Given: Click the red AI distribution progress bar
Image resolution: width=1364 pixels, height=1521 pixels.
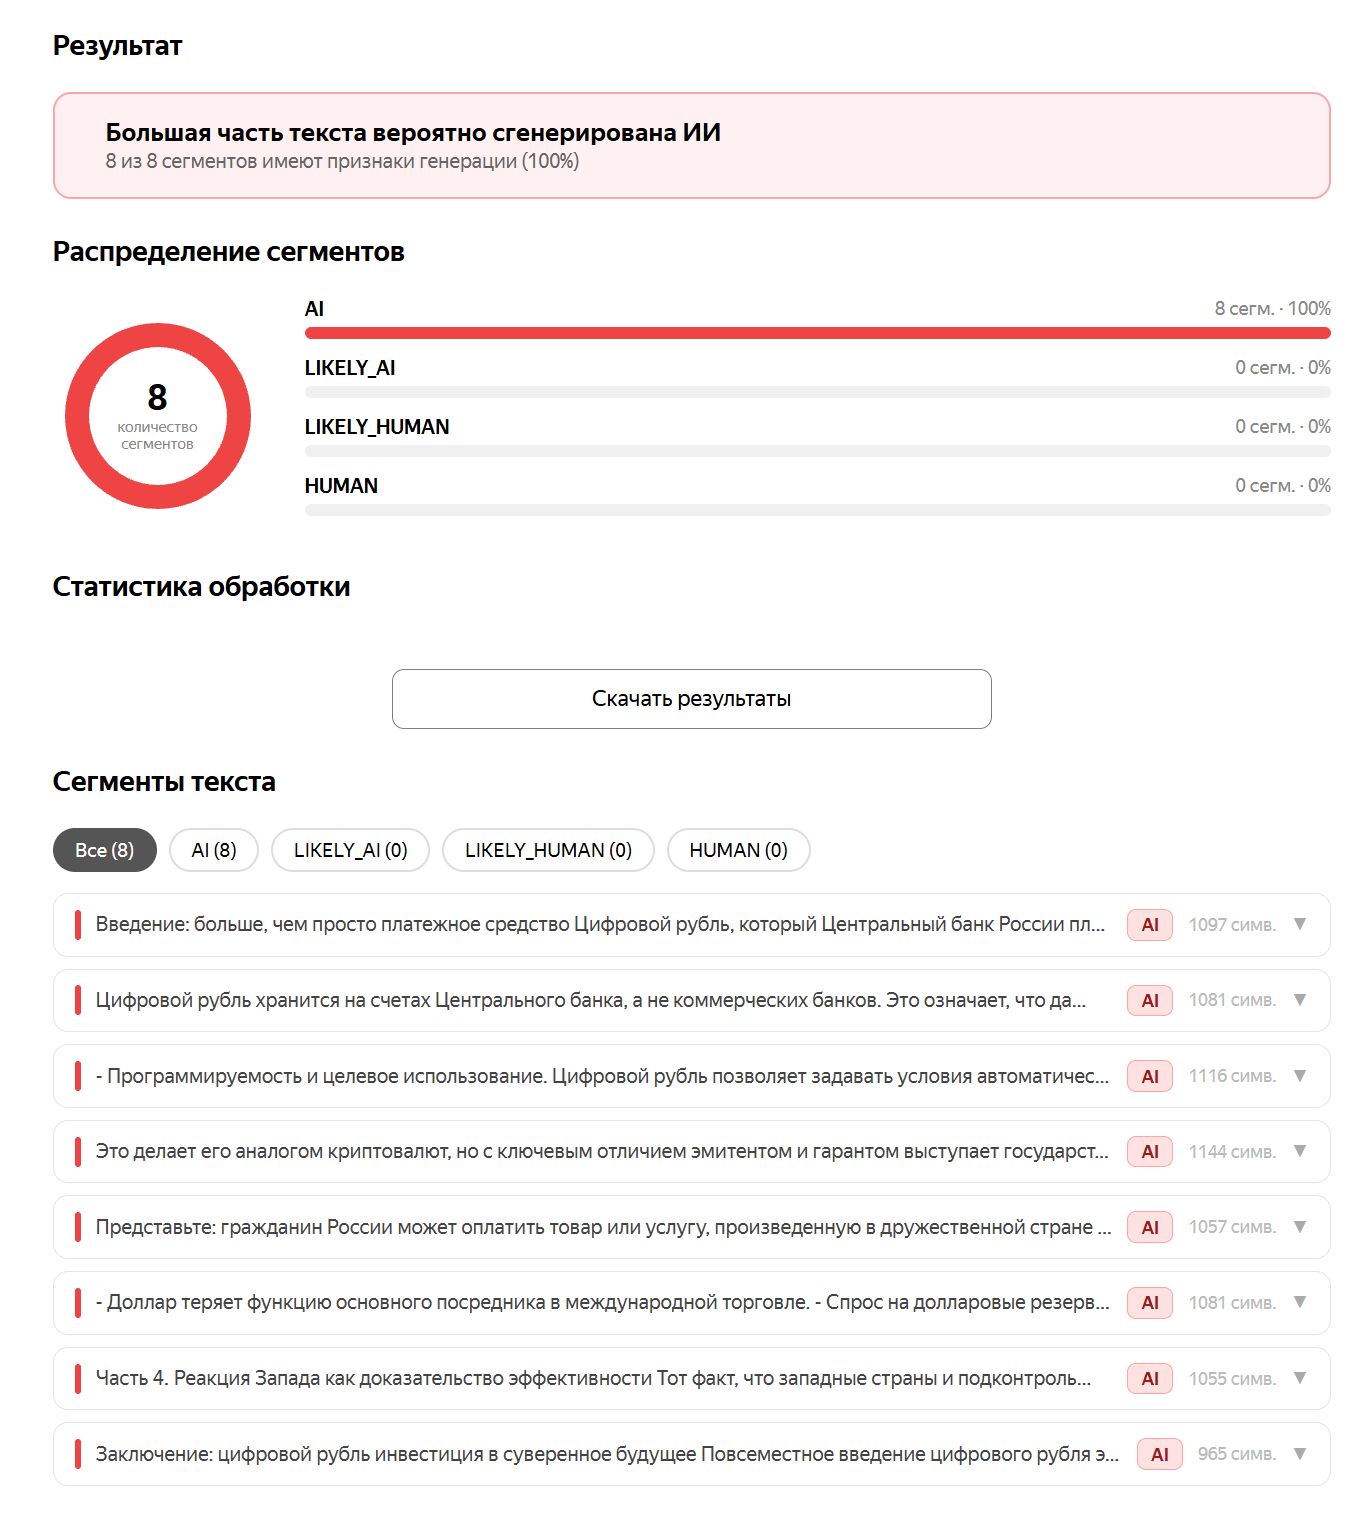Looking at the screenshot, I should click(x=818, y=333).
